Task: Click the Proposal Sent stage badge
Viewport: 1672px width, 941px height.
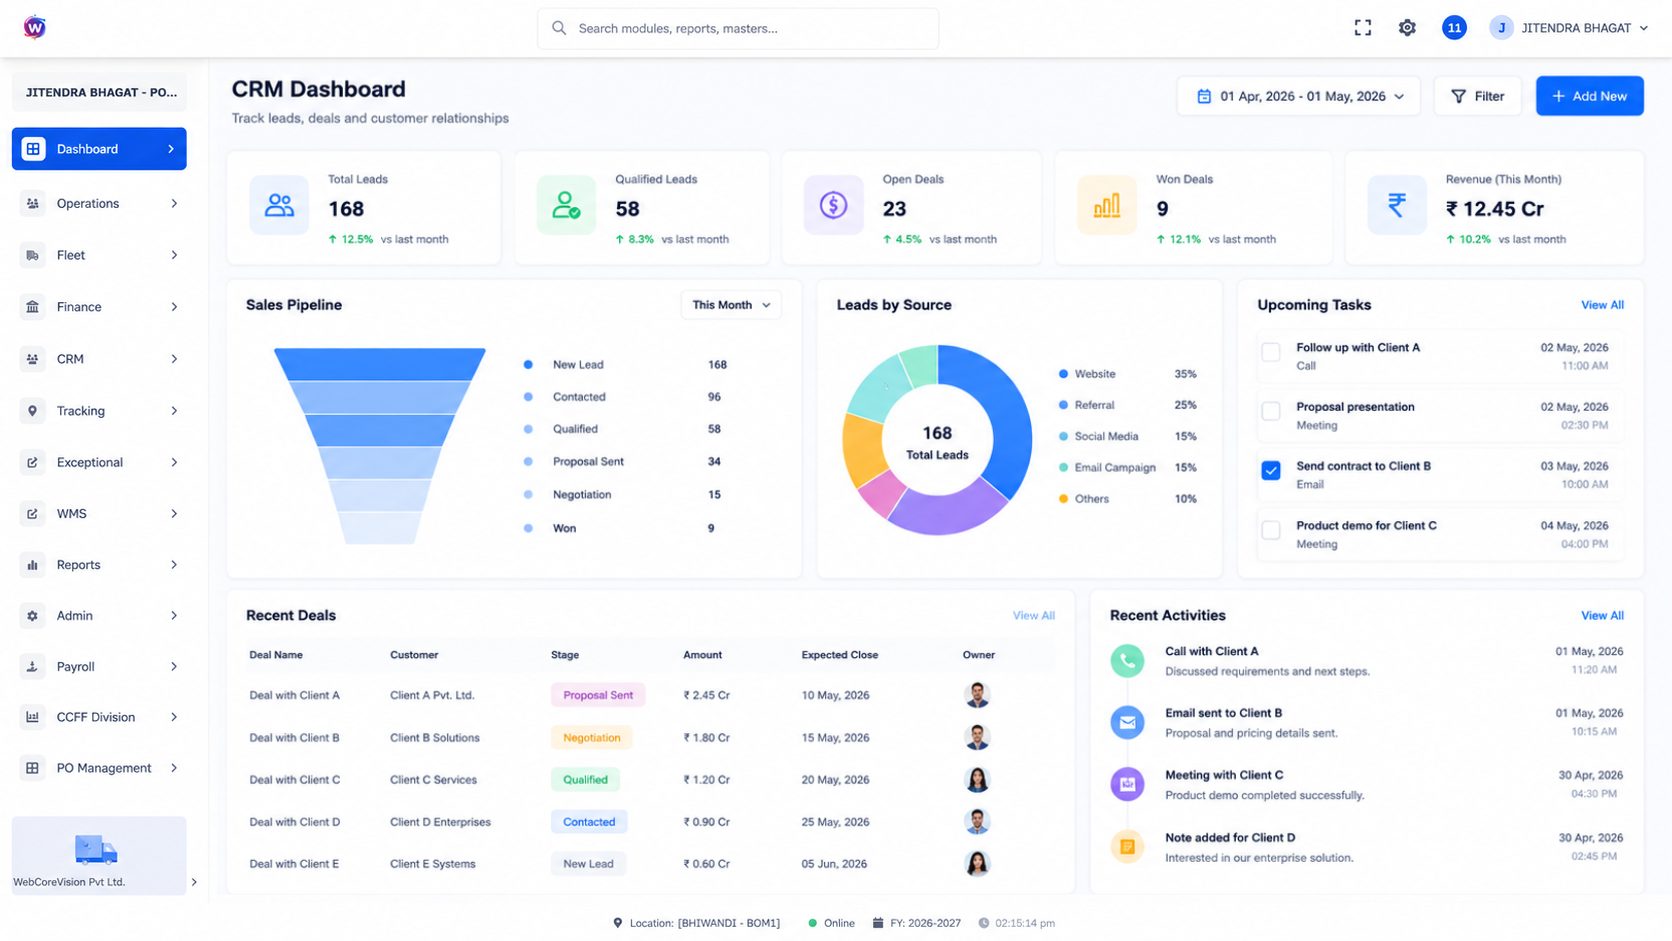Action: click(x=598, y=695)
